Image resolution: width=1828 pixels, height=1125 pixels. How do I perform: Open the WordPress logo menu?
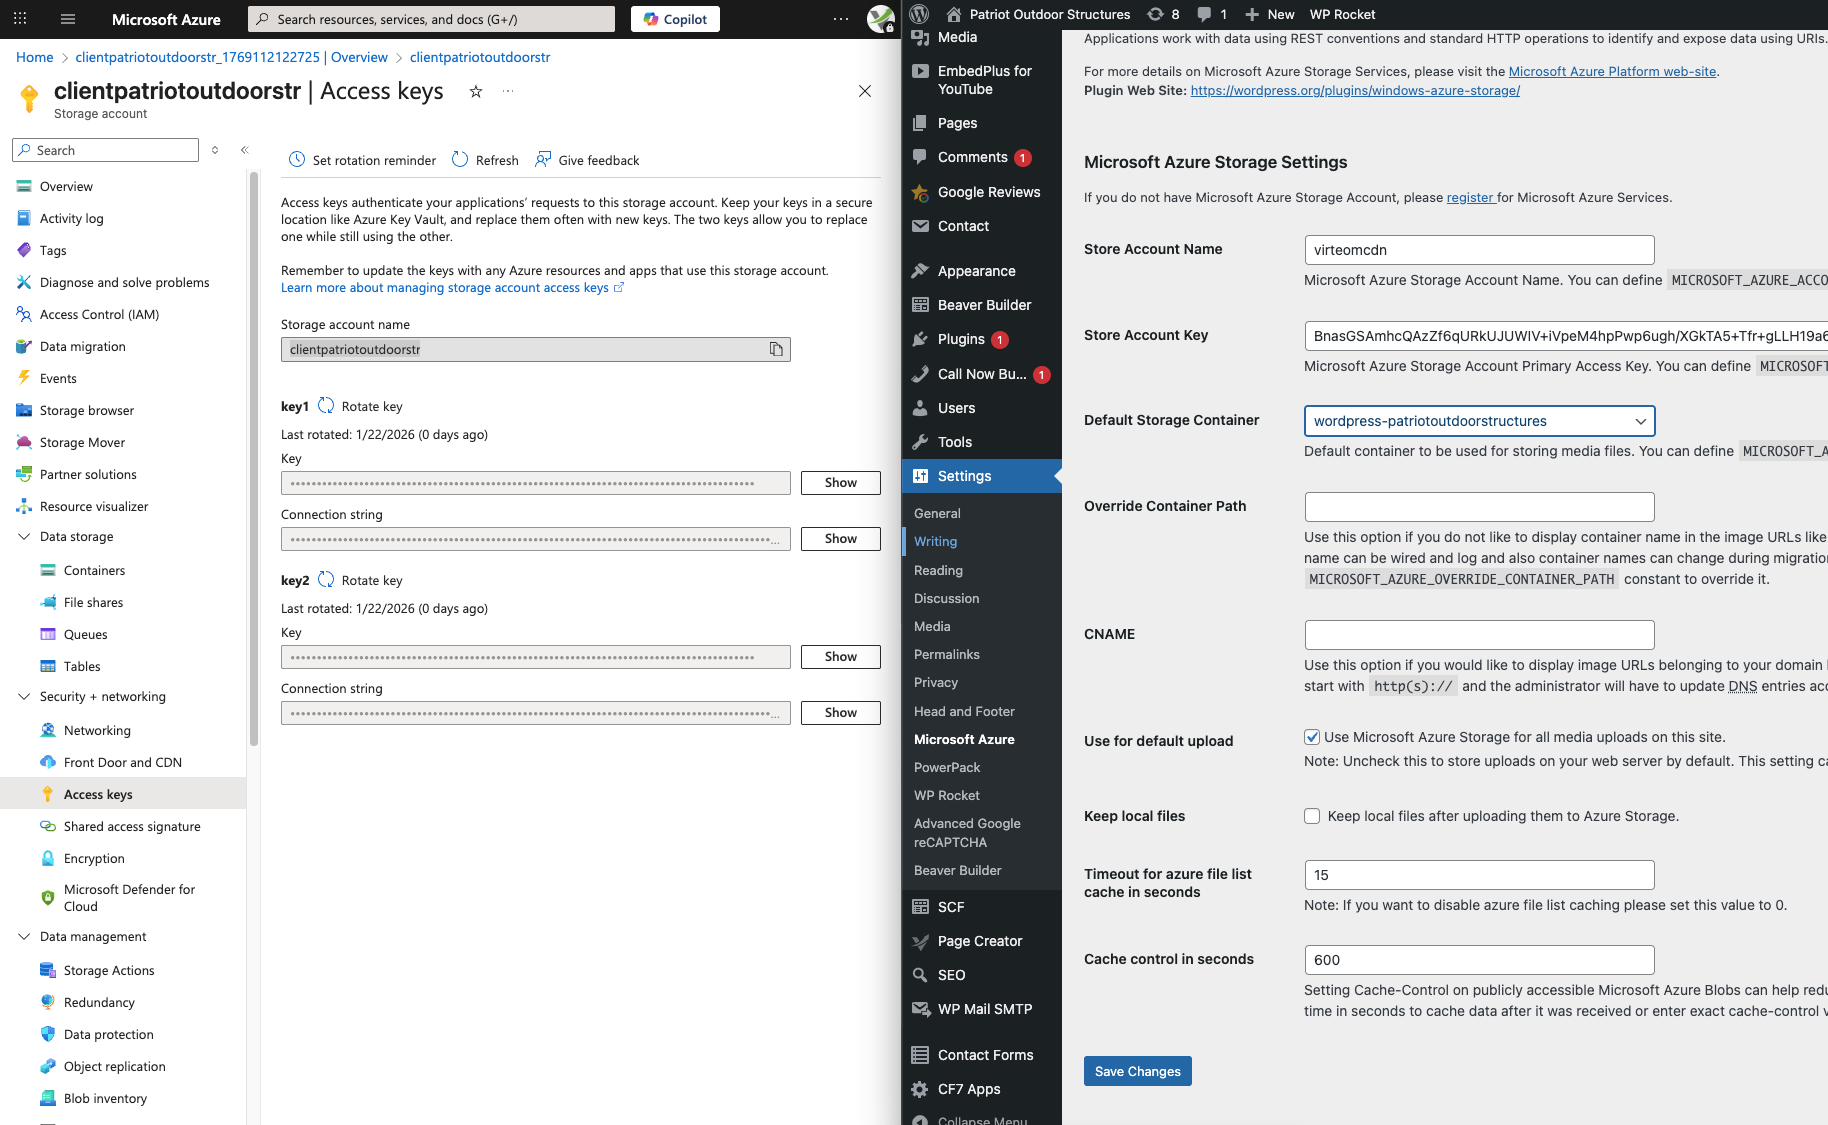(920, 14)
